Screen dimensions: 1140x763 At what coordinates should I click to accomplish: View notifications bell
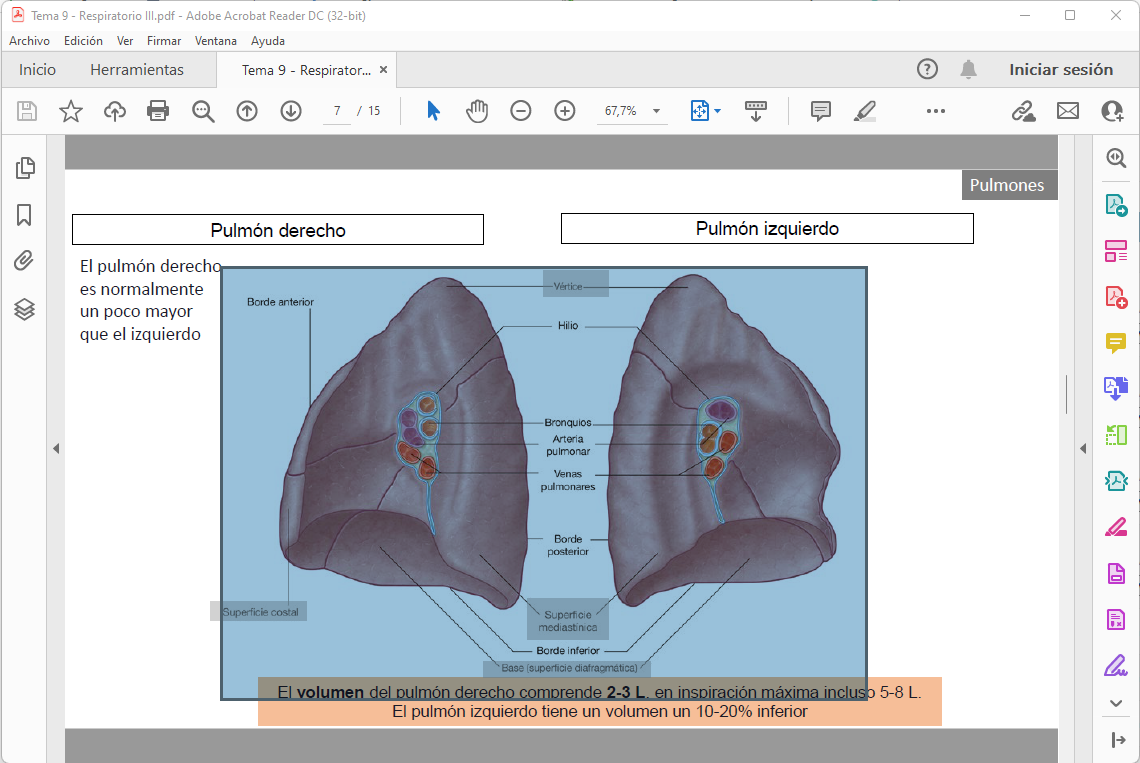(x=968, y=69)
